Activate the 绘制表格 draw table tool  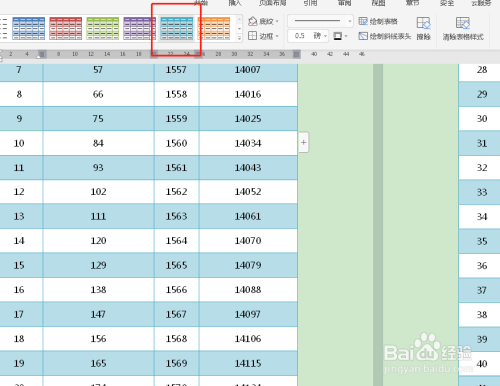(378, 22)
